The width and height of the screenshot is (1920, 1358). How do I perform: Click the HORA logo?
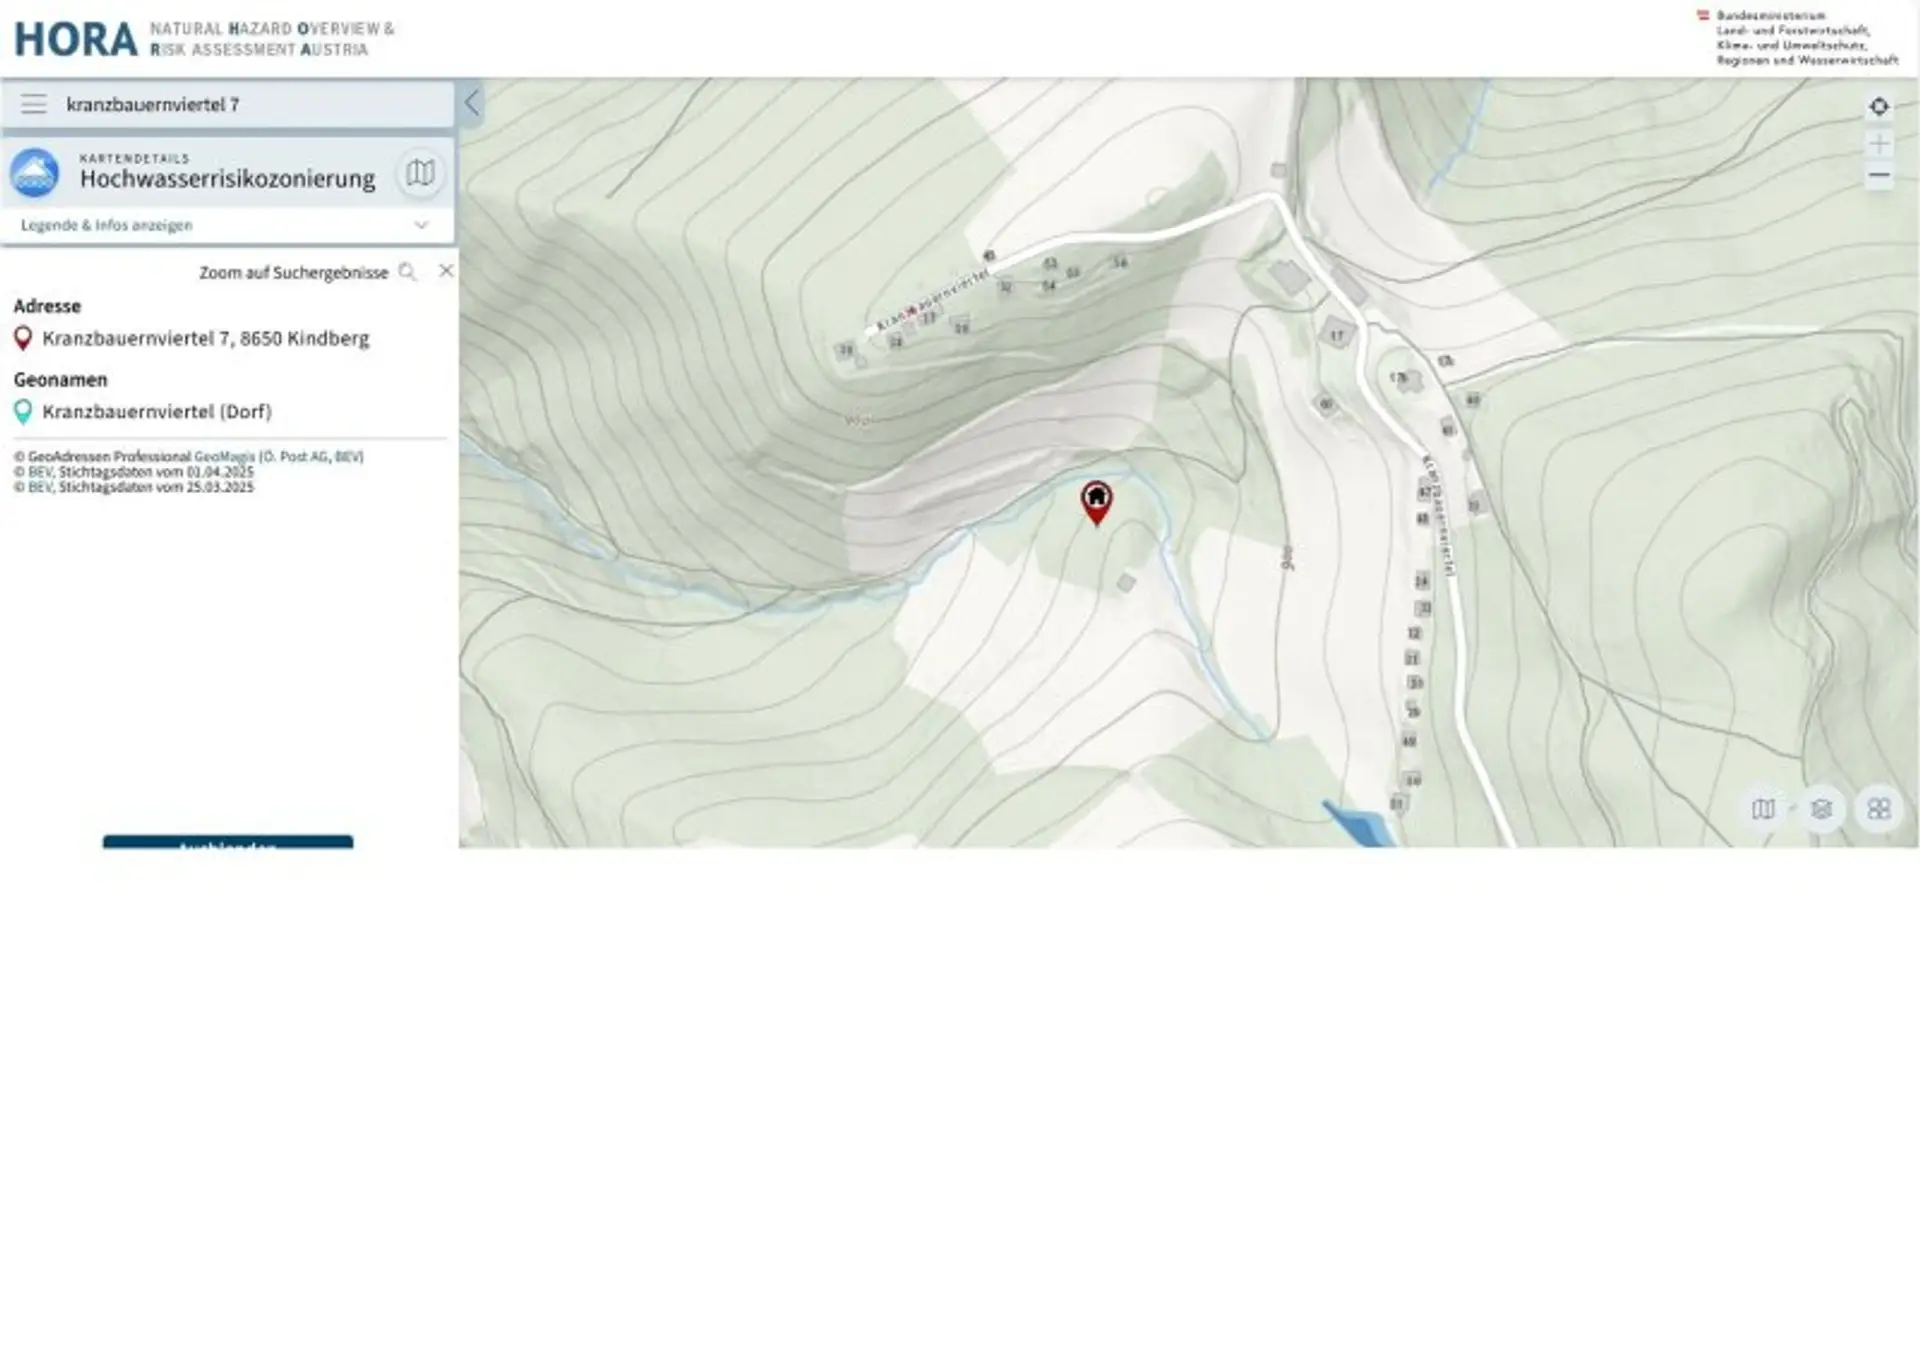76,40
